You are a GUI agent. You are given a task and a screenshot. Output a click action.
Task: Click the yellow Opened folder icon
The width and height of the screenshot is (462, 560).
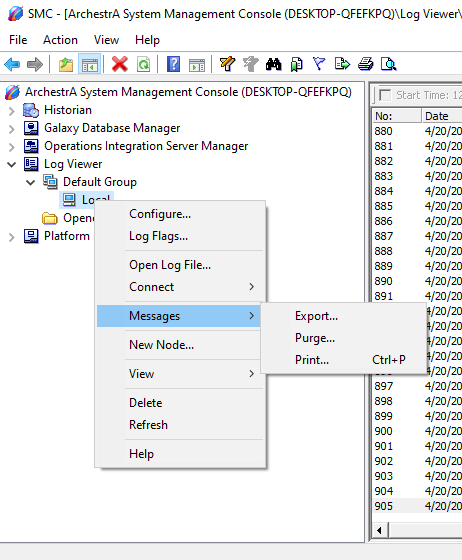click(50, 218)
